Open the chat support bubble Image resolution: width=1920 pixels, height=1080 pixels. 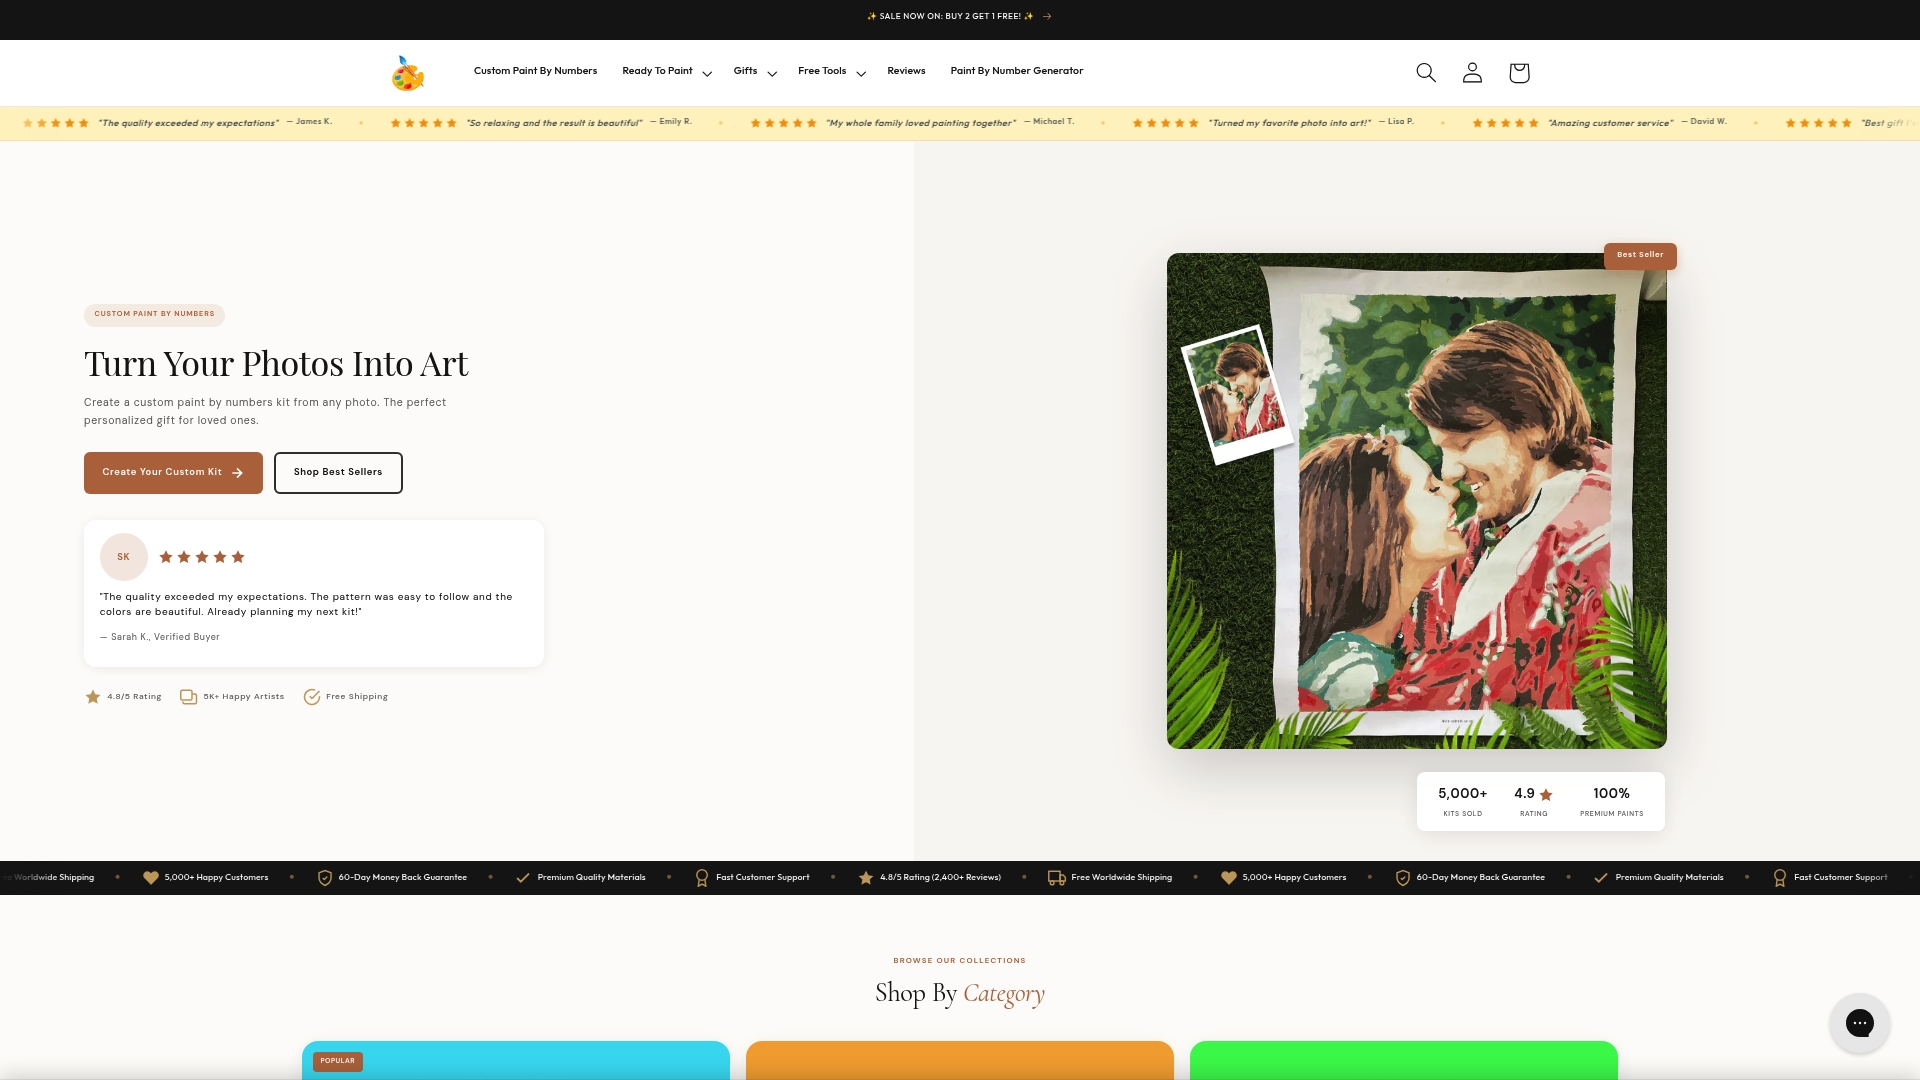[x=1859, y=1023]
